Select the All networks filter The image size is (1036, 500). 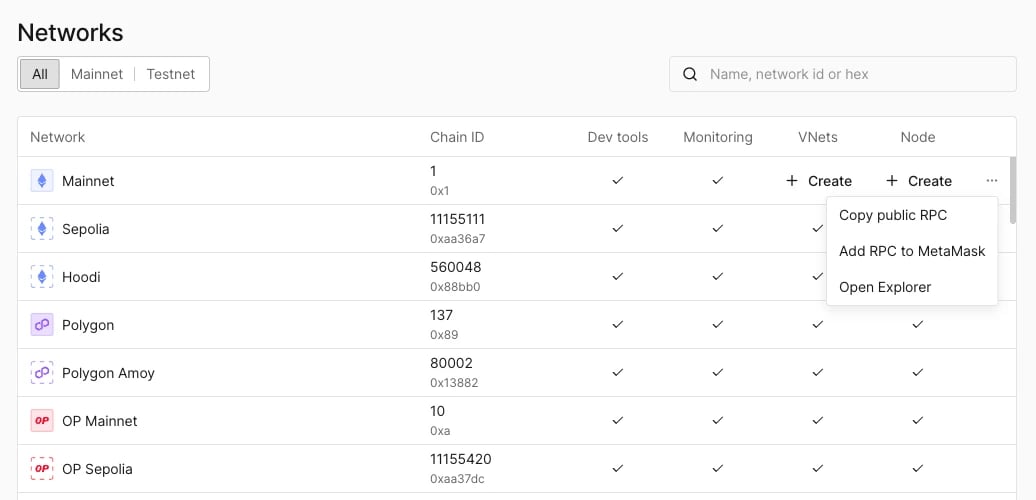(x=40, y=74)
